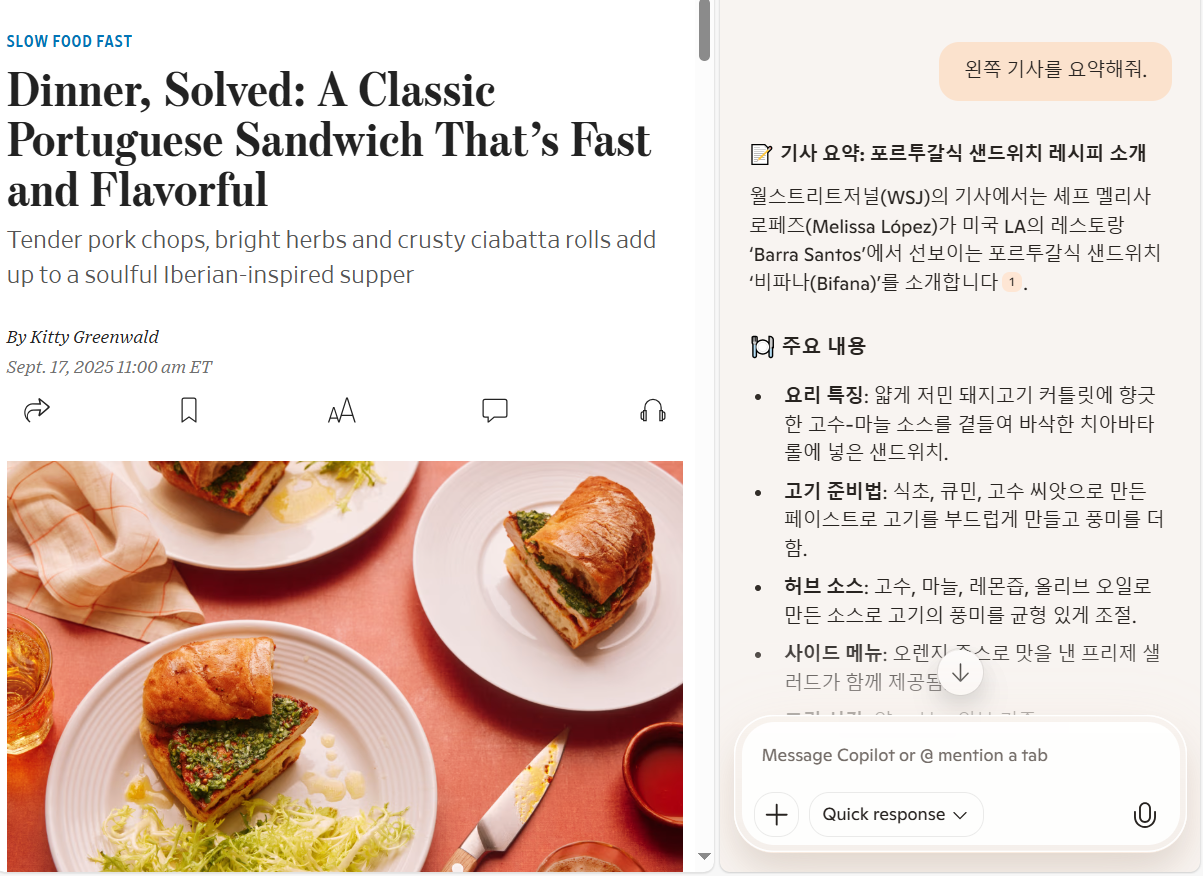
Task: Click the share arrow icon under the byline
Action: coord(37,410)
